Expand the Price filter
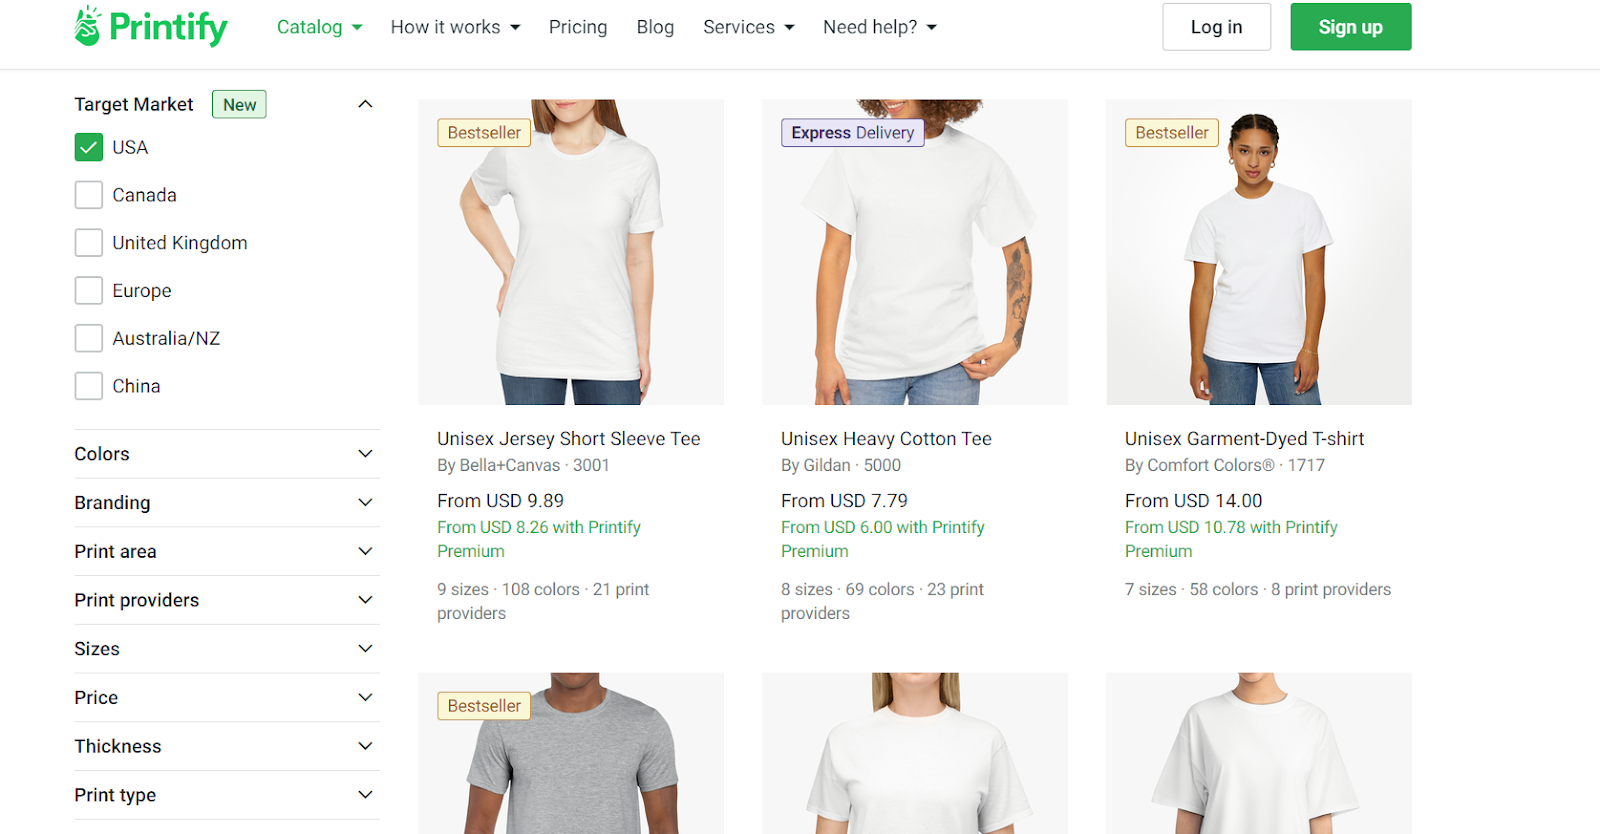Screen dimensions: 1600x834 click(227, 697)
